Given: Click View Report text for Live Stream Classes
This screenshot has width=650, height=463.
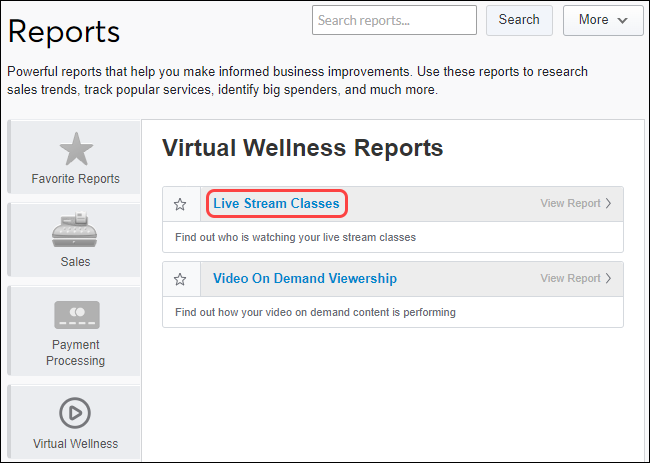Looking at the screenshot, I should click(x=570, y=204).
